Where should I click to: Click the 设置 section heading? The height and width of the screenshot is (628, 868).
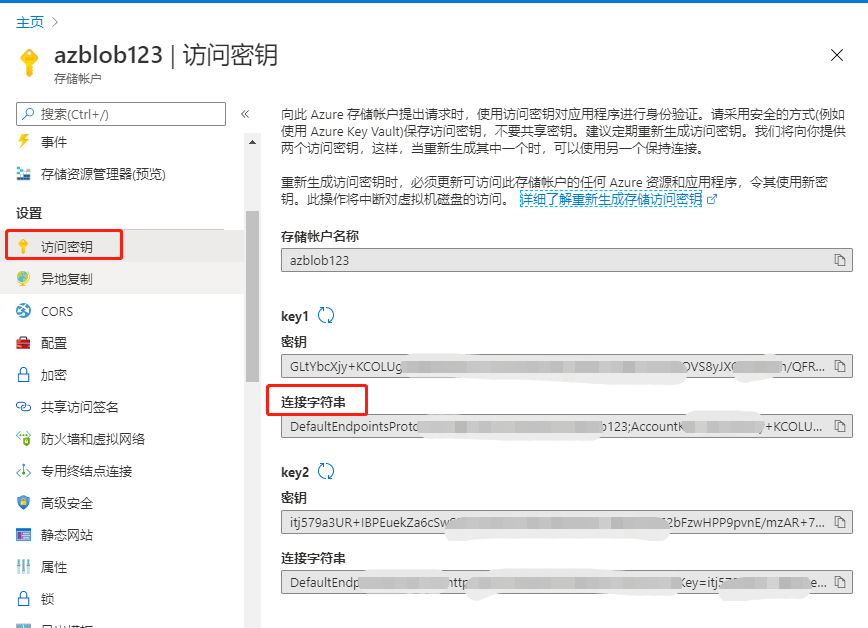pyautogui.click(x=29, y=213)
